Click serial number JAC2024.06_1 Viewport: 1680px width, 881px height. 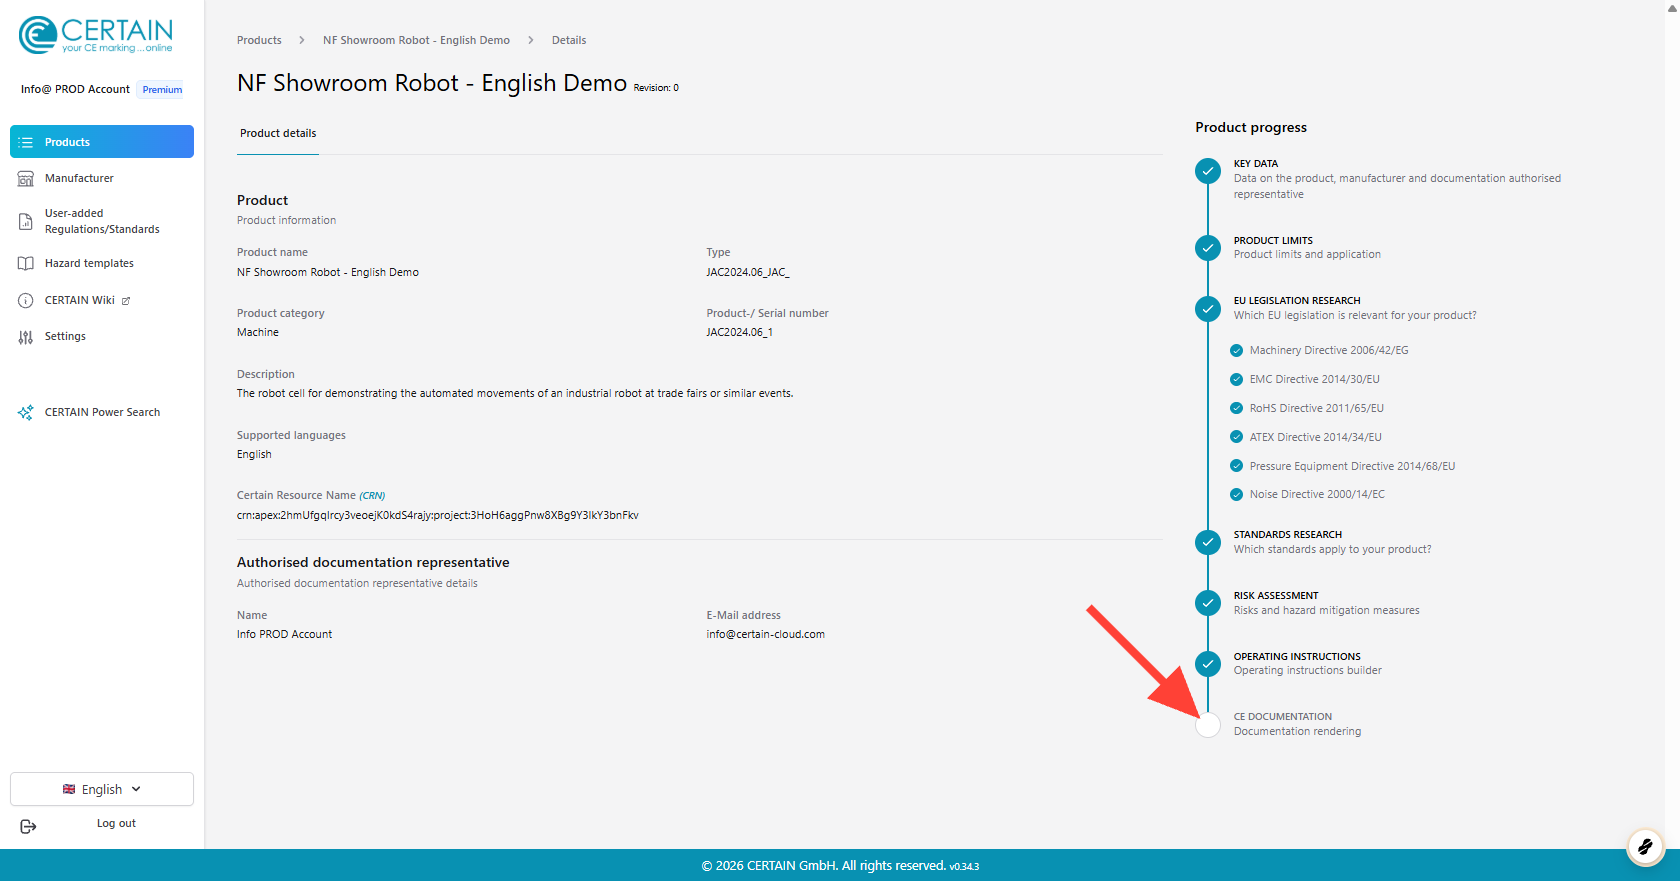coord(740,333)
